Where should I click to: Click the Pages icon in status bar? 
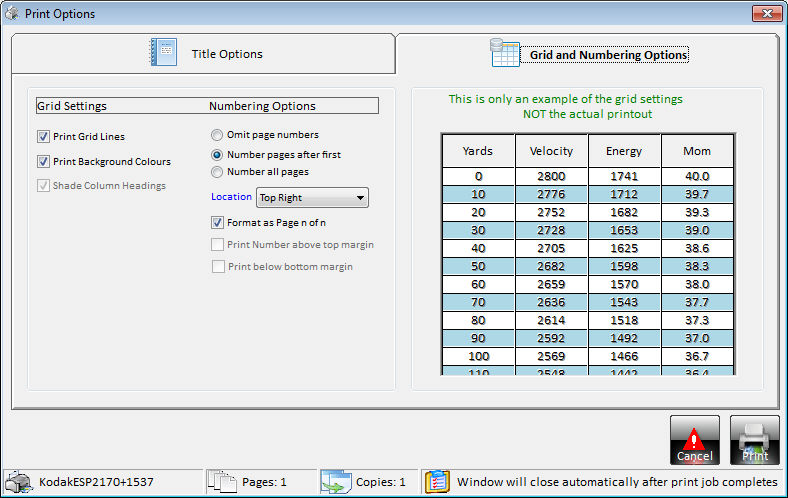[222, 482]
